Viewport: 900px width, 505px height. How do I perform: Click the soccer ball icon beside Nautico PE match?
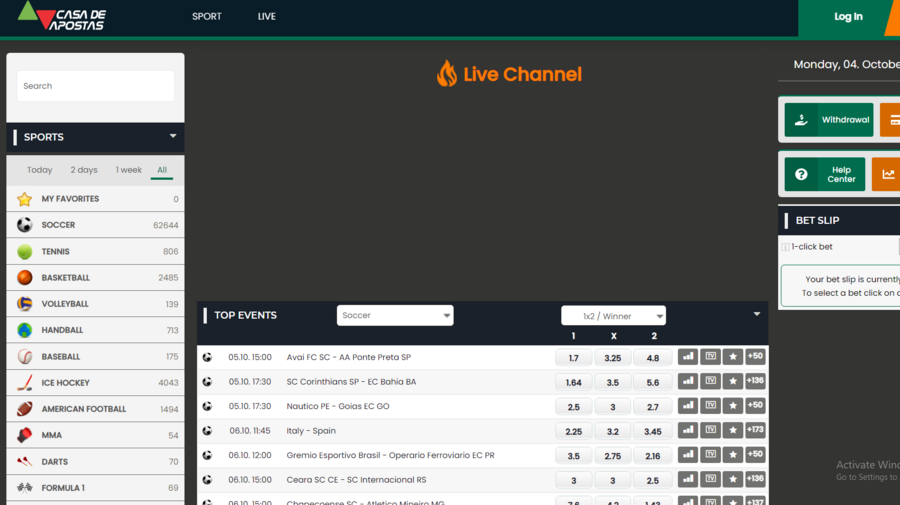pos(207,407)
